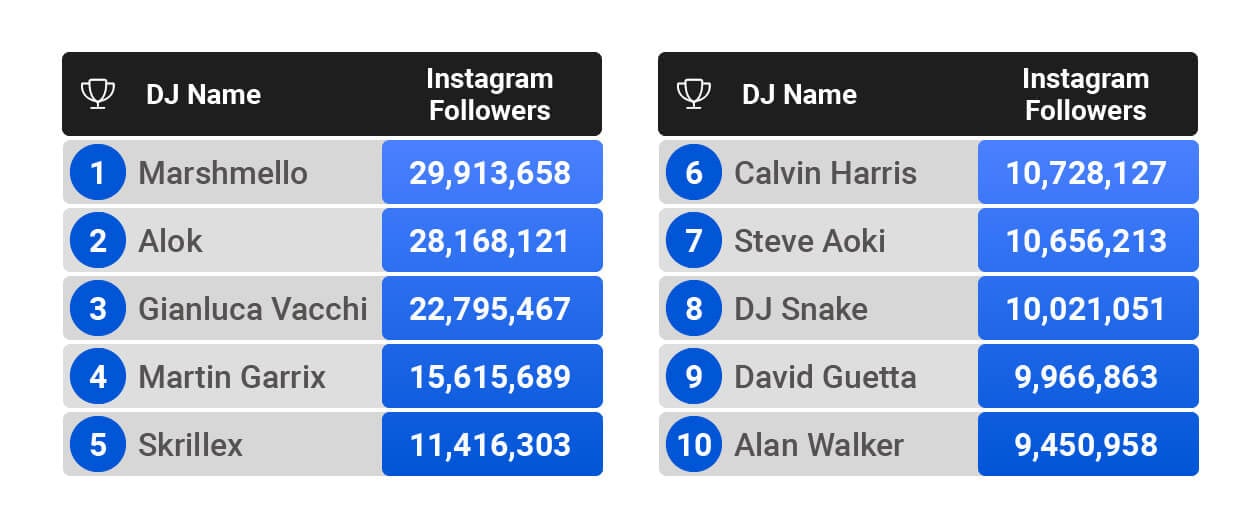This screenshot has width=1260, height=528.
Task: Click the DJ Name header in left table
Action: coord(203,94)
